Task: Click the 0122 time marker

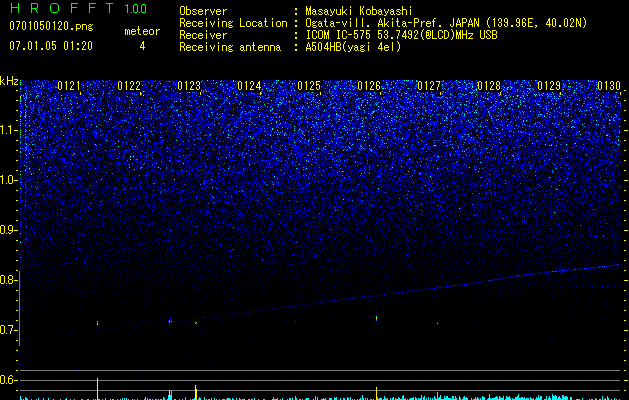Action: click(129, 86)
